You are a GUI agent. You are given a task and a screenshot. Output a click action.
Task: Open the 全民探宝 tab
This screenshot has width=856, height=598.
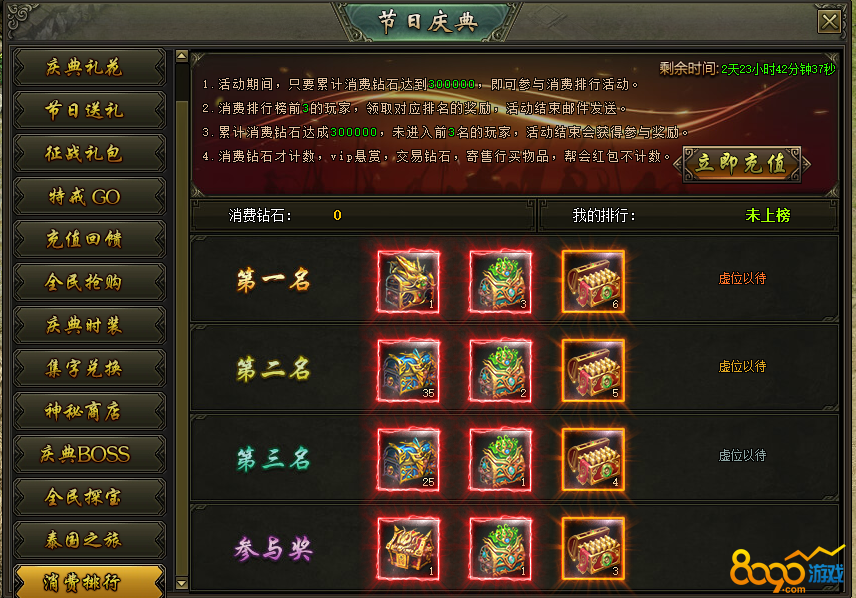pyautogui.click(x=89, y=497)
